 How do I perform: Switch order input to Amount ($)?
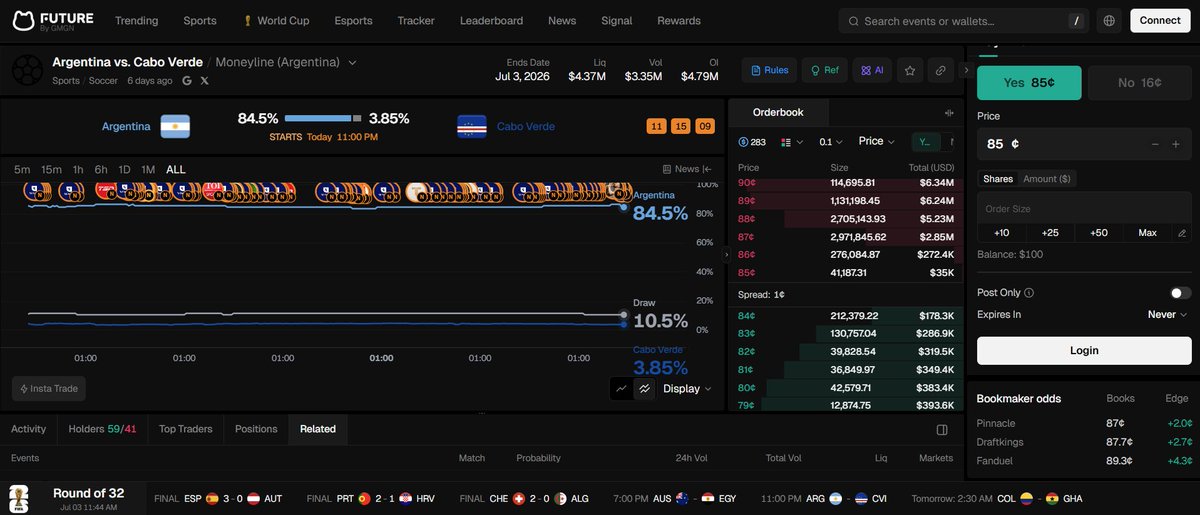pos(1047,179)
